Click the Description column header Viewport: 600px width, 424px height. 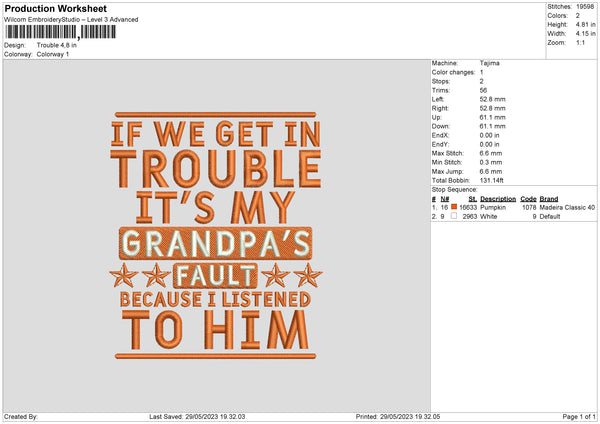pos(497,199)
